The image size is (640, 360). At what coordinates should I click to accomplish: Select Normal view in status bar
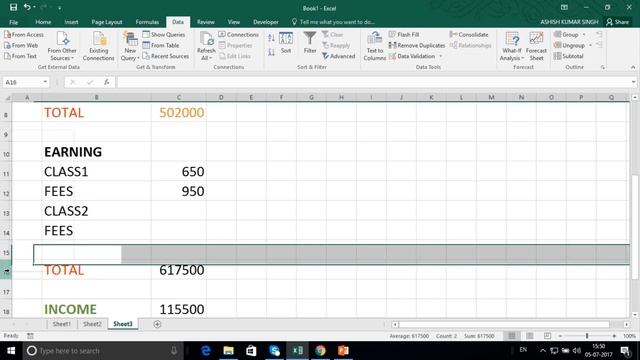click(x=511, y=336)
